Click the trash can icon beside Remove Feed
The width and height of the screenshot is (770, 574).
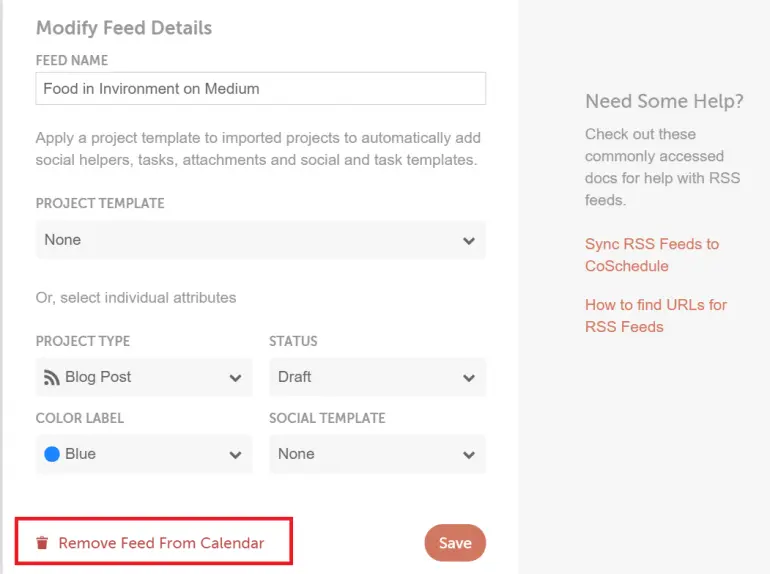(42, 543)
